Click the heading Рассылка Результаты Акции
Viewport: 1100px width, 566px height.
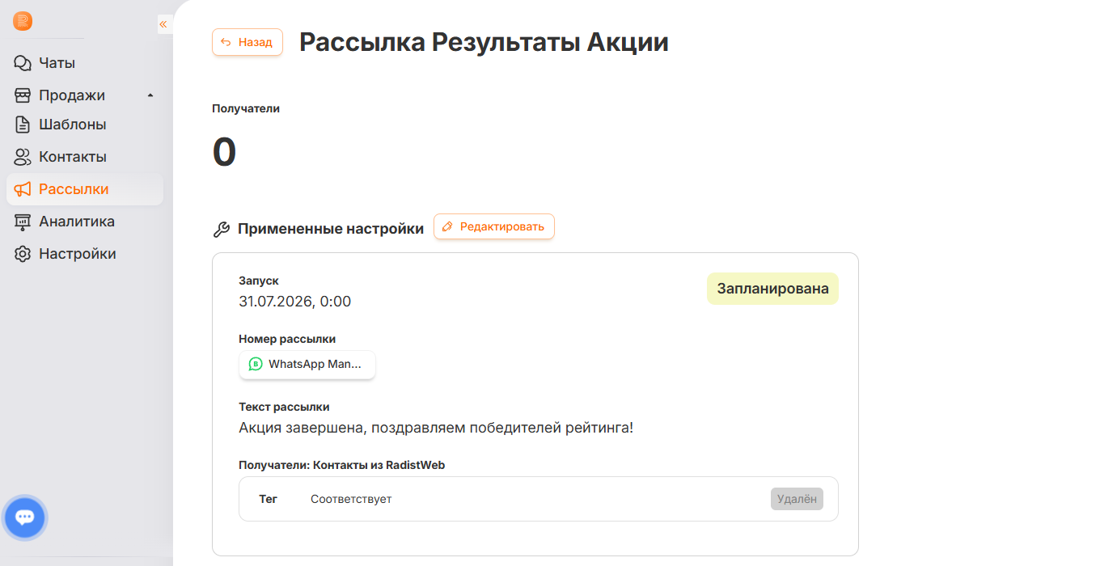click(483, 42)
